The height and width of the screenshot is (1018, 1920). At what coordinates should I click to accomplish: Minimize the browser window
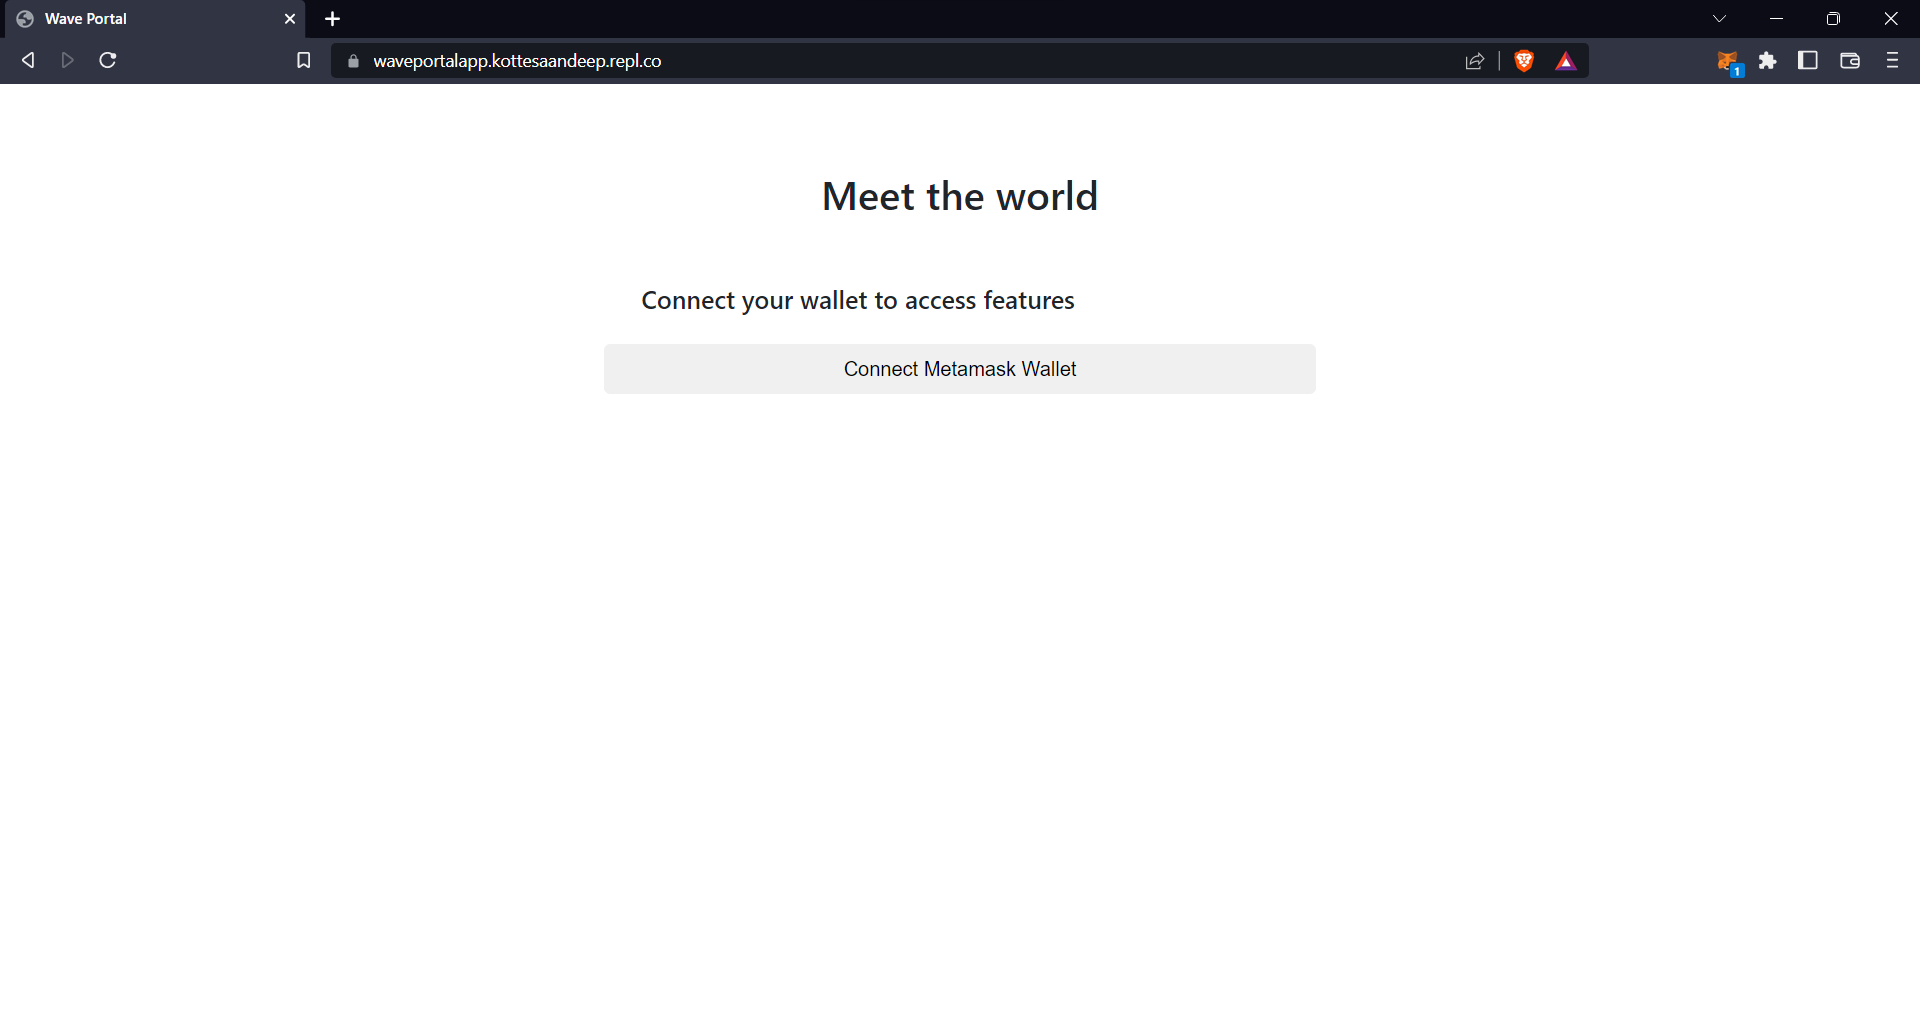(1776, 19)
